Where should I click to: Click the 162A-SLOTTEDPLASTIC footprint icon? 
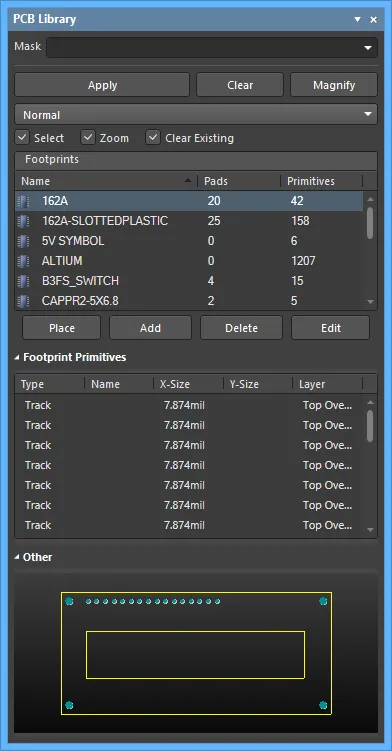[23, 221]
